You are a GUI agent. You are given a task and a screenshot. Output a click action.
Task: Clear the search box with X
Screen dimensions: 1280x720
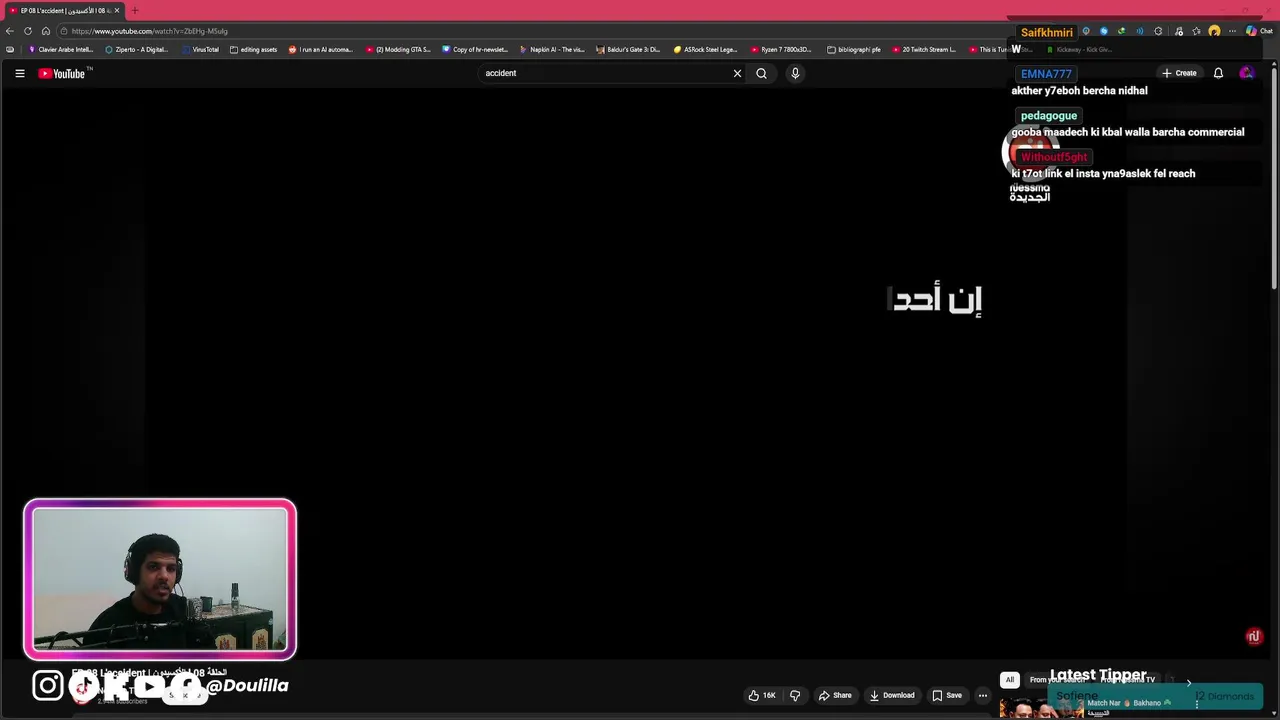pos(737,73)
